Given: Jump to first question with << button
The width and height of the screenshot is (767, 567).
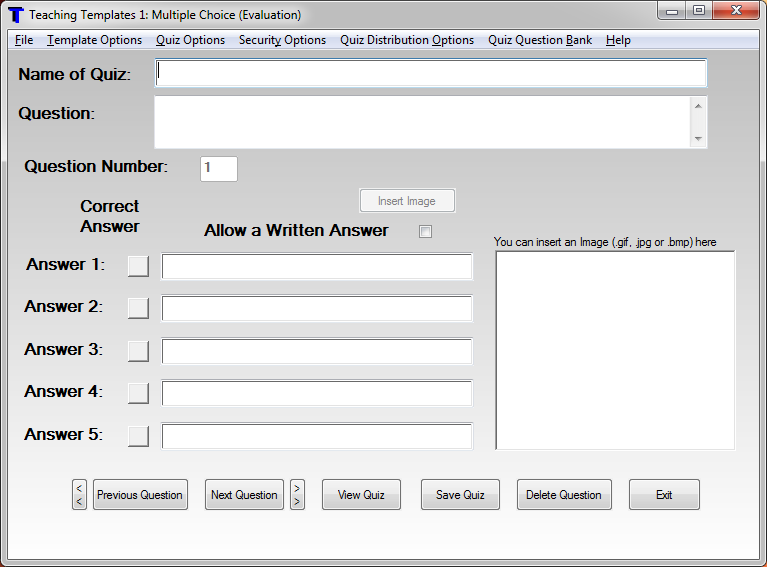Looking at the screenshot, I should point(79,495).
